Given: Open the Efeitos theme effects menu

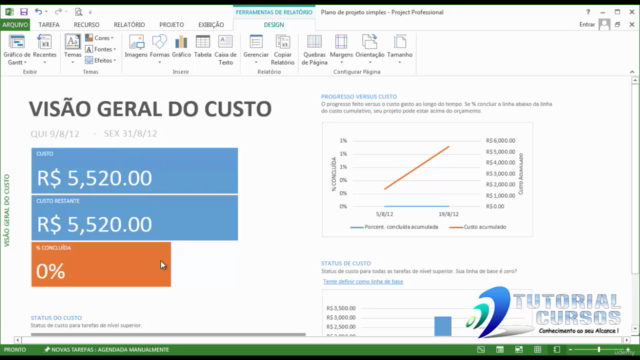Looking at the screenshot, I should click(100, 60).
